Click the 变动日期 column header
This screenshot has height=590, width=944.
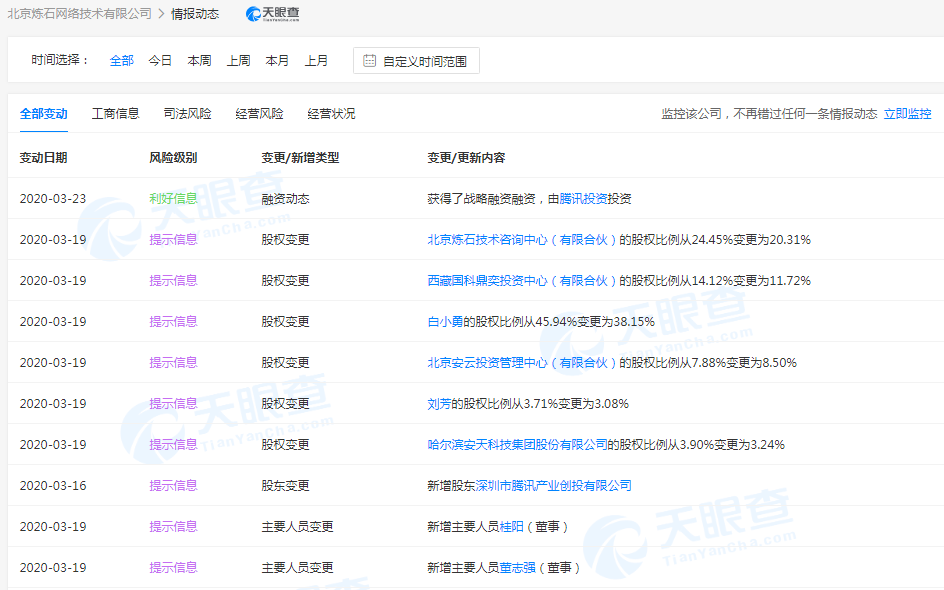[43, 158]
